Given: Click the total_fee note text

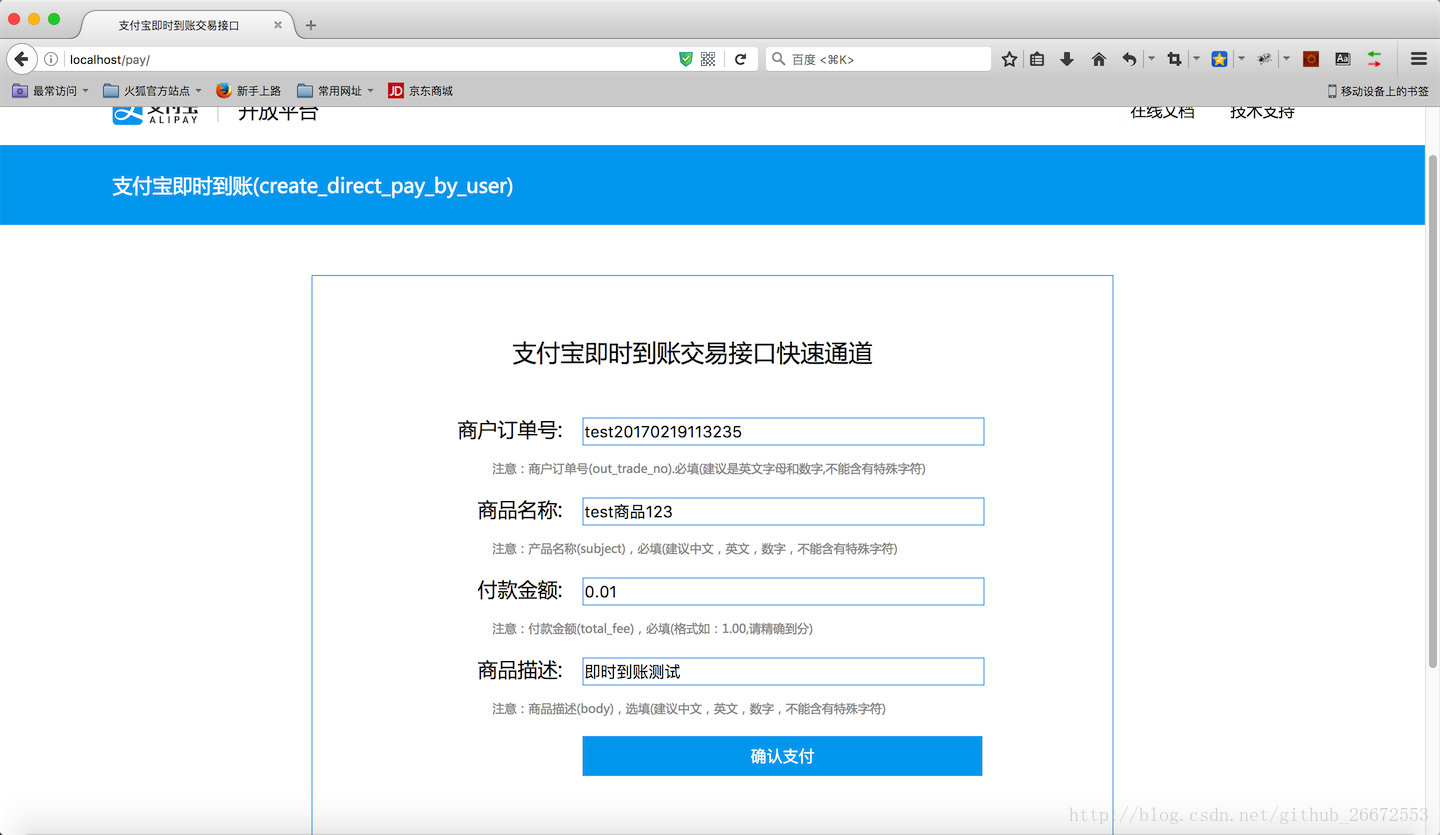Looking at the screenshot, I should (x=652, y=629).
